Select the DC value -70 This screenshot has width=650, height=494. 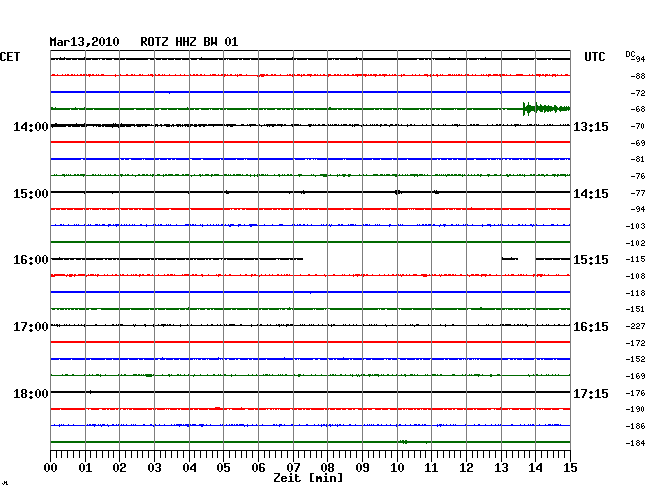point(638,126)
